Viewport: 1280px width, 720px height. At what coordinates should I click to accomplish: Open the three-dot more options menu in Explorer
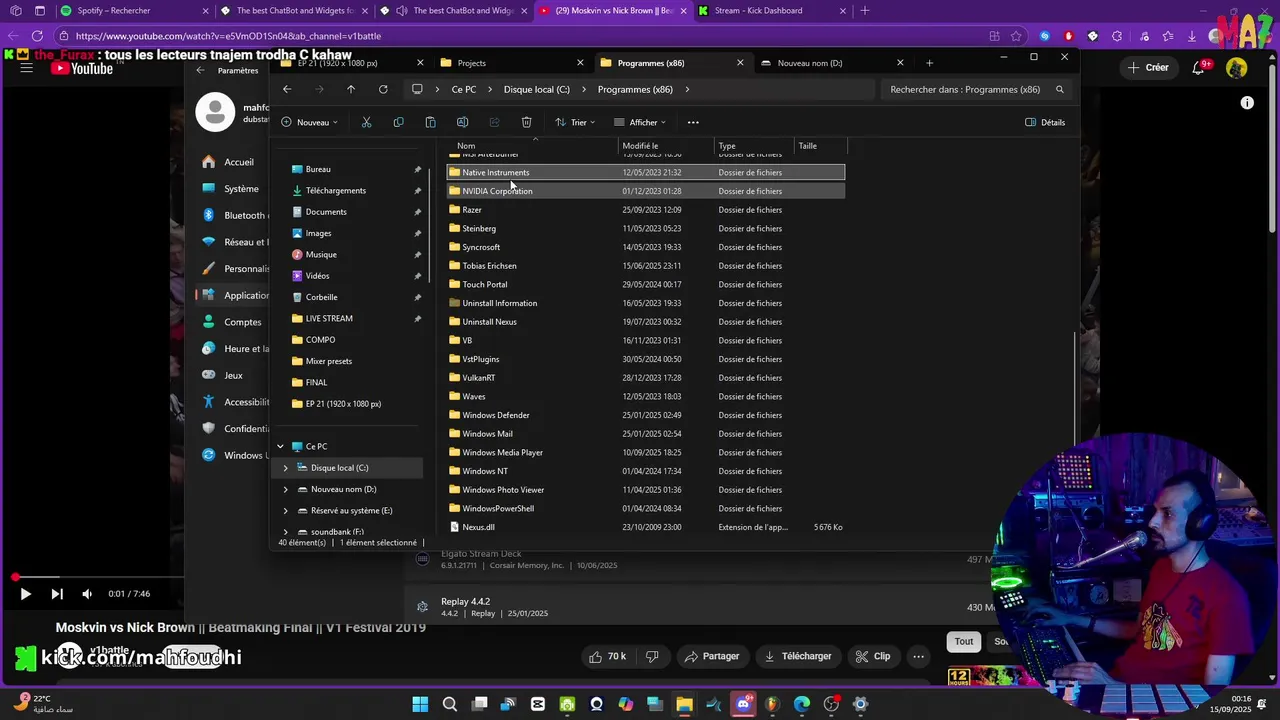[693, 122]
